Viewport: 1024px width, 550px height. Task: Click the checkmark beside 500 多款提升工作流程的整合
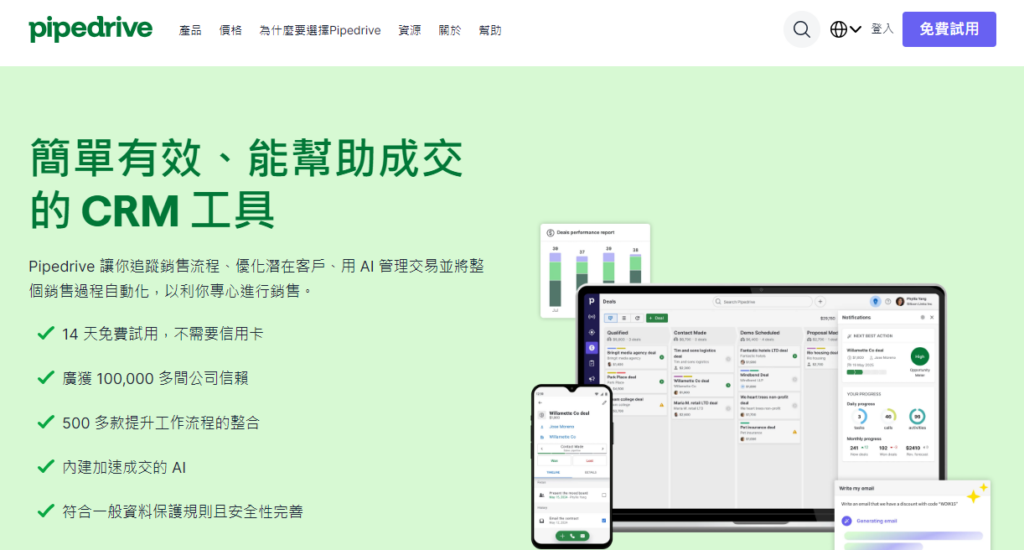click(x=46, y=423)
